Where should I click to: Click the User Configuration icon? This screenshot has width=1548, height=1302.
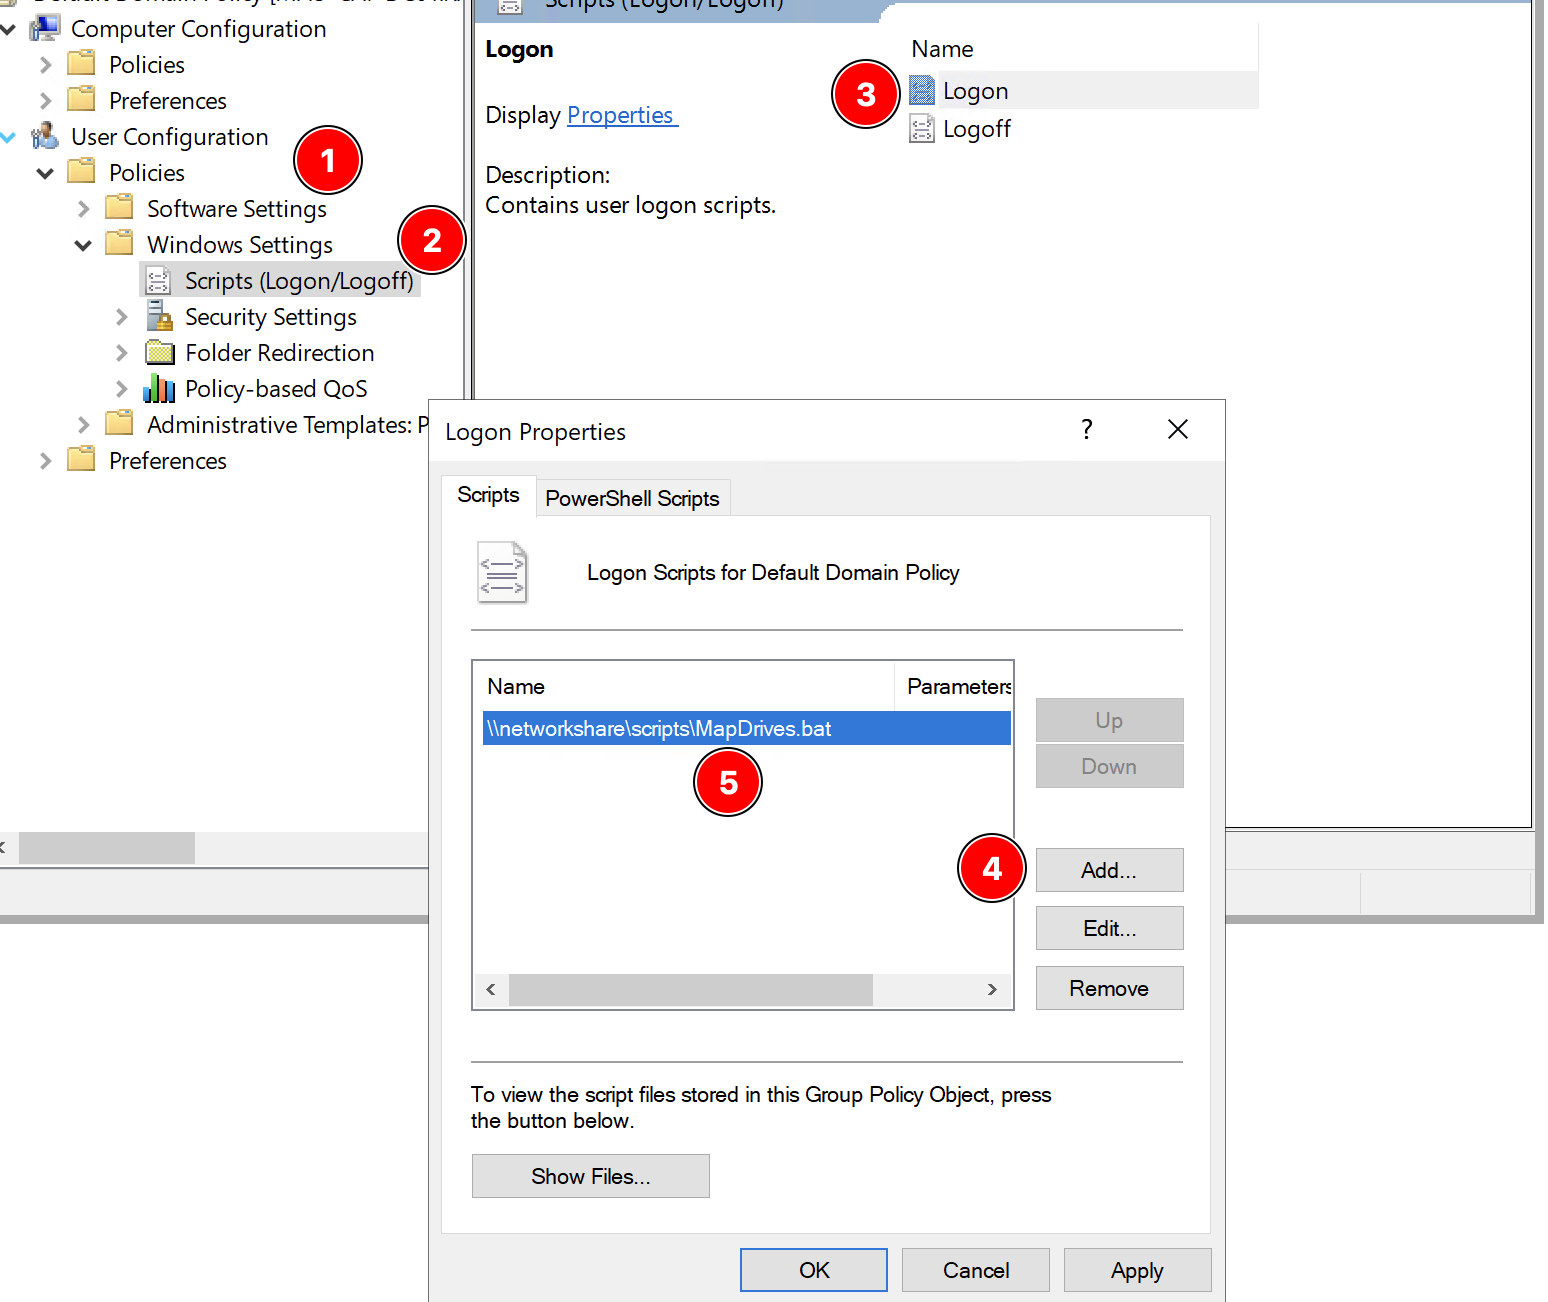pos(45,137)
